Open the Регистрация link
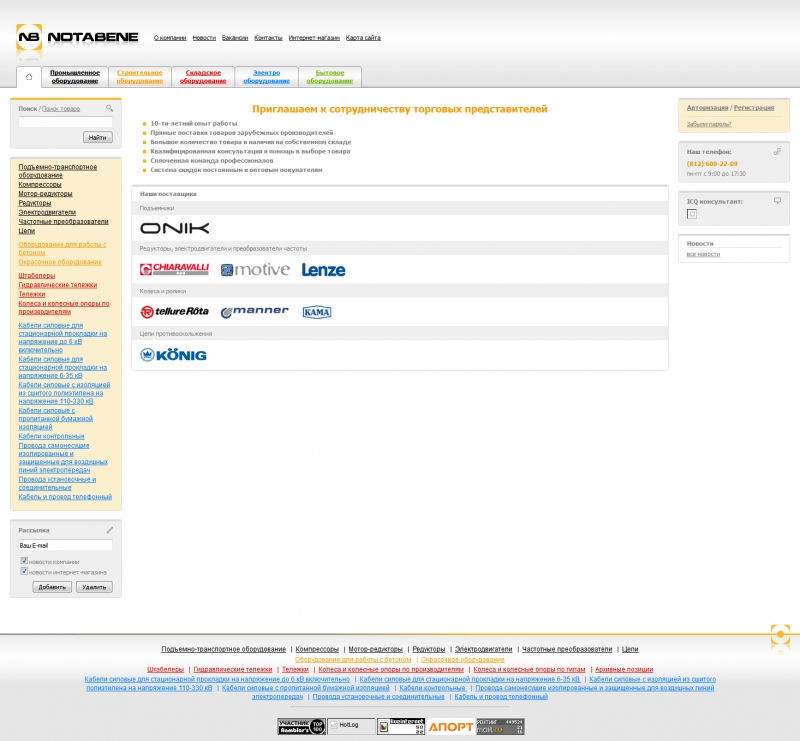Image resolution: width=800 pixels, height=741 pixels. pos(754,108)
